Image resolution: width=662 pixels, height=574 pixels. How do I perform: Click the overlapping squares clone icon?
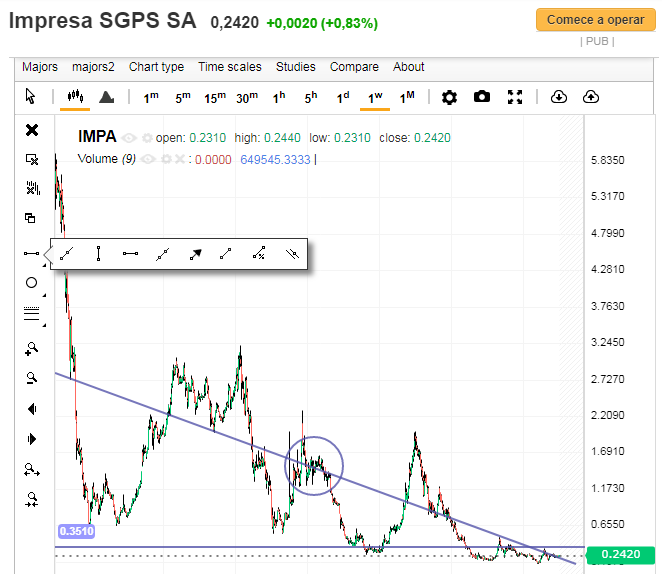click(30, 218)
